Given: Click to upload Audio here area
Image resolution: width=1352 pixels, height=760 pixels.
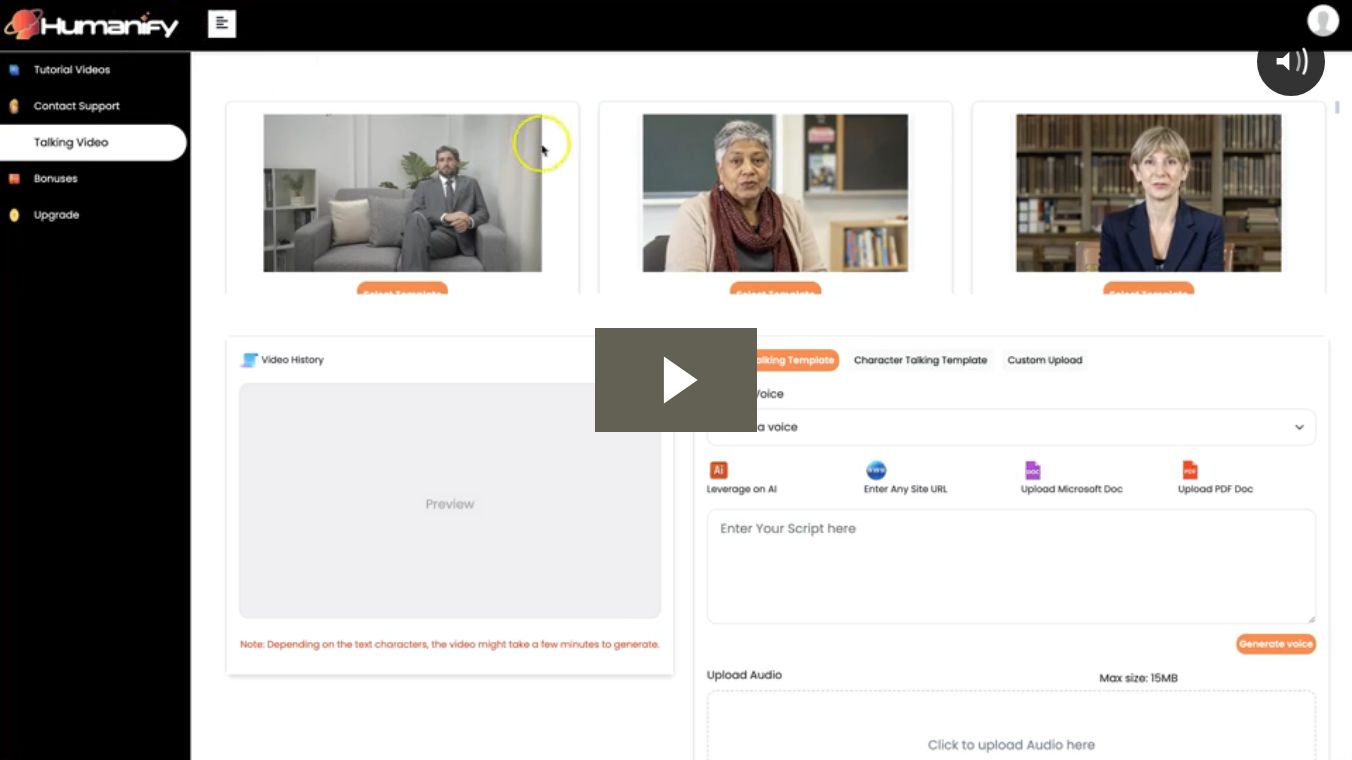Looking at the screenshot, I should [x=1011, y=726].
